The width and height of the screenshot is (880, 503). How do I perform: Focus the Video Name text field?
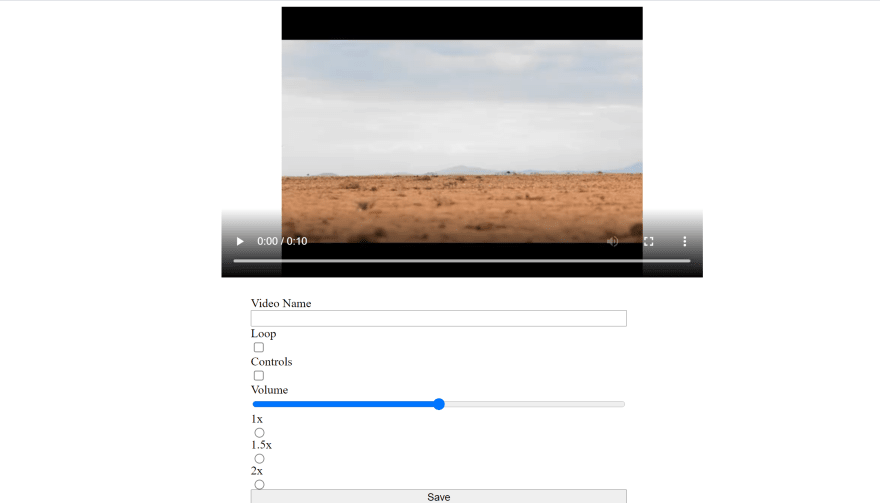tap(438, 318)
